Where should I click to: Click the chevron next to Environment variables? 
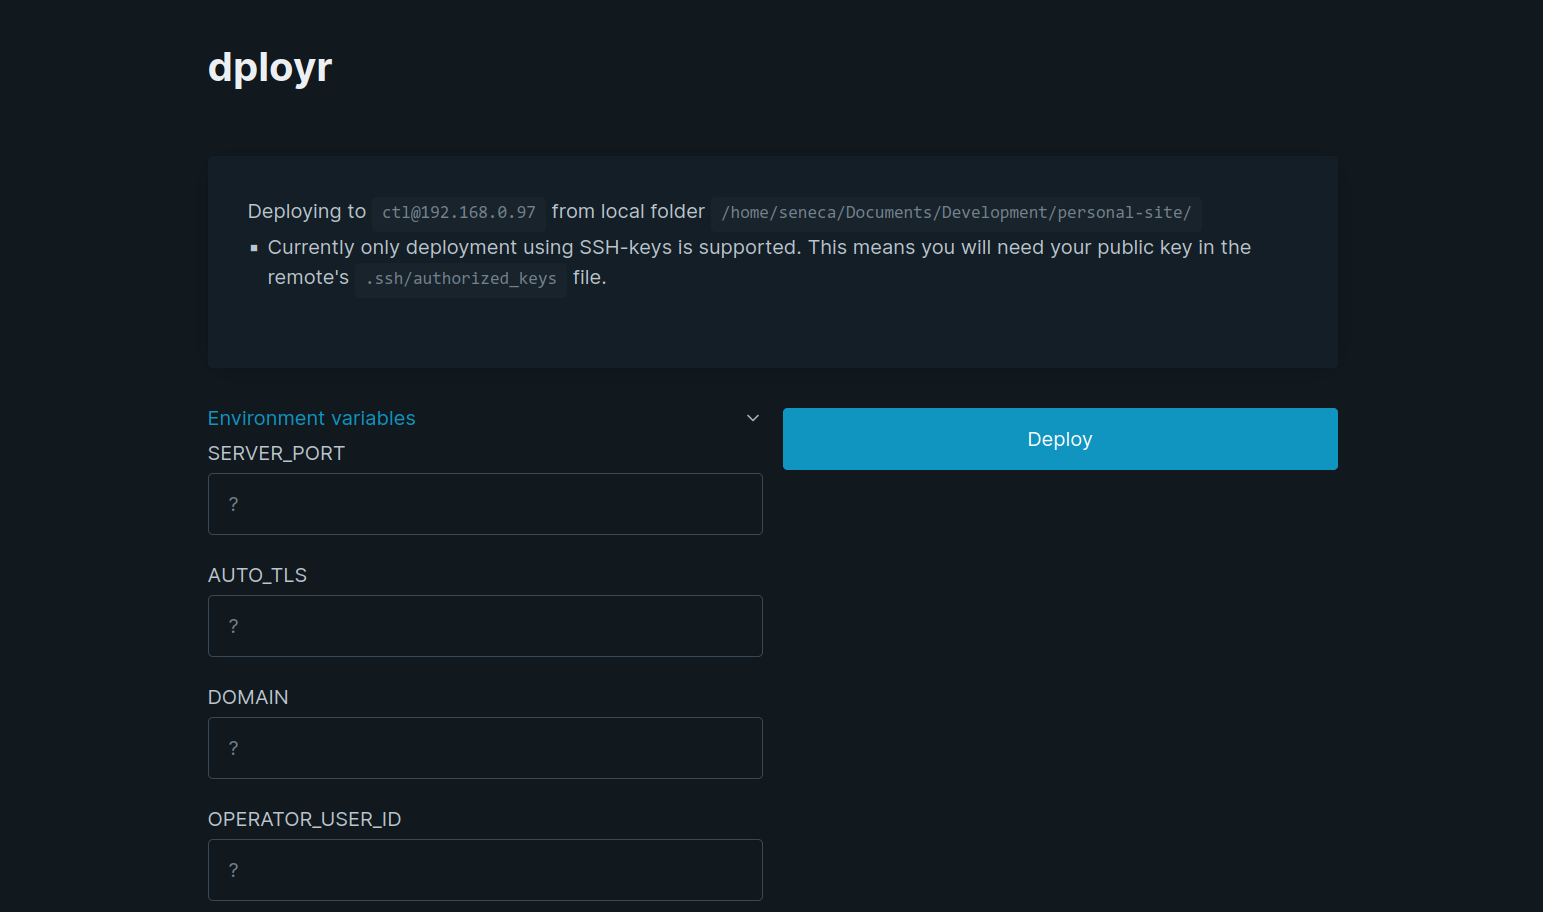click(x=753, y=418)
